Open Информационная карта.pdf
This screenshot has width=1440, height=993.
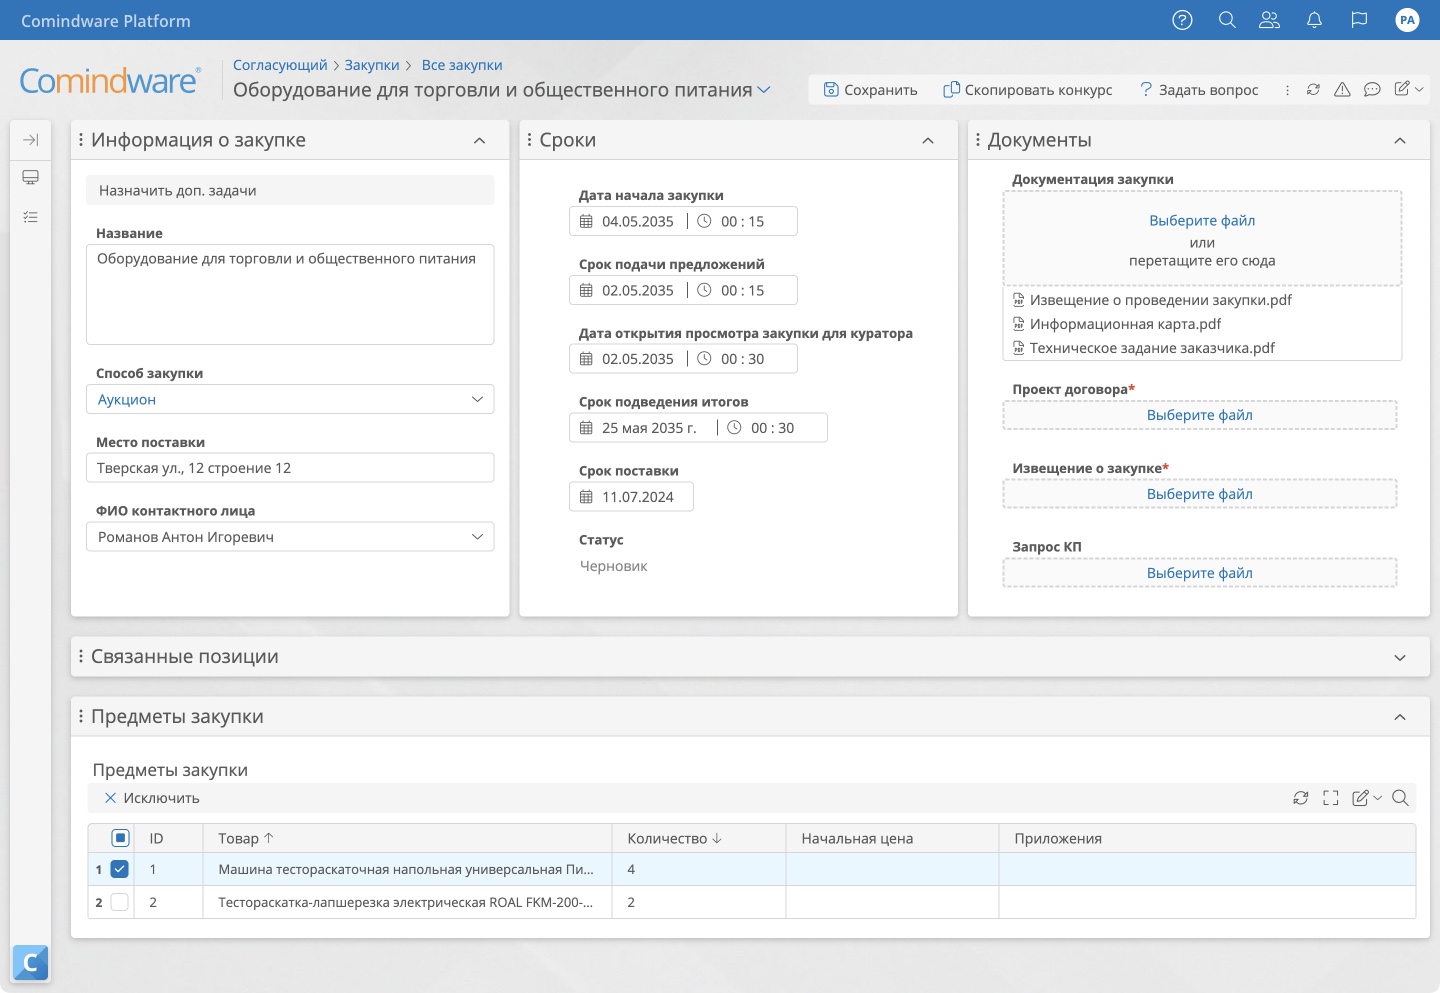point(1126,324)
